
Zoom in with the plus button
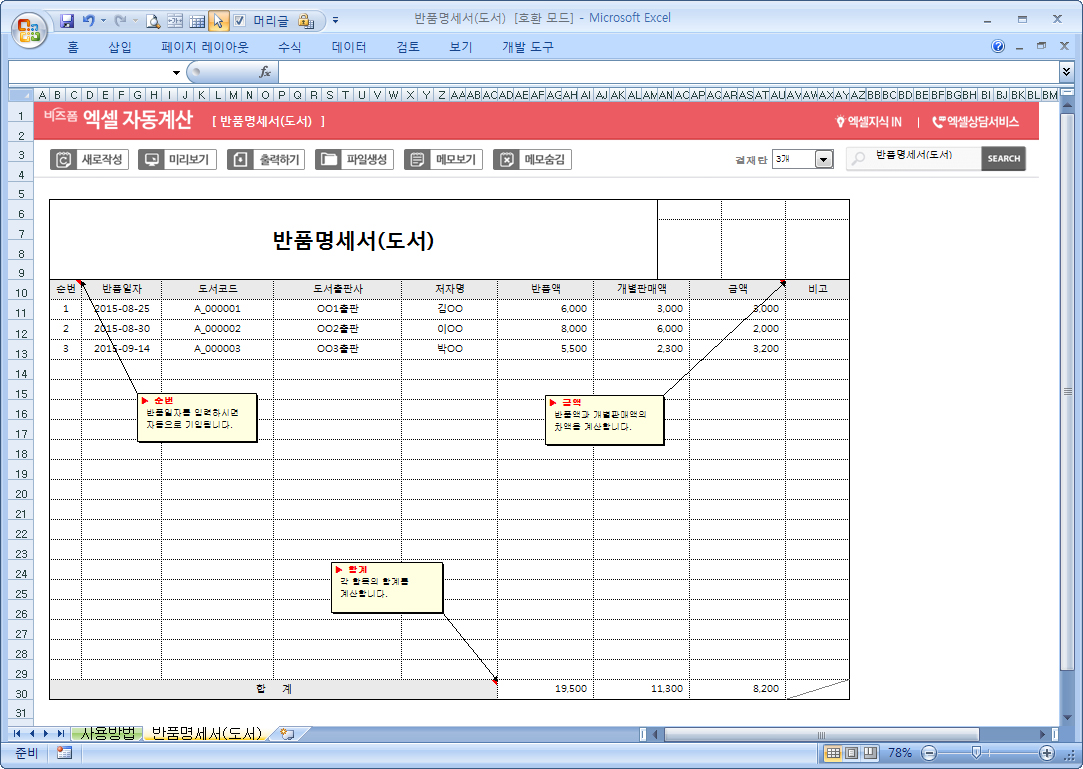[x=1047, y=753]
